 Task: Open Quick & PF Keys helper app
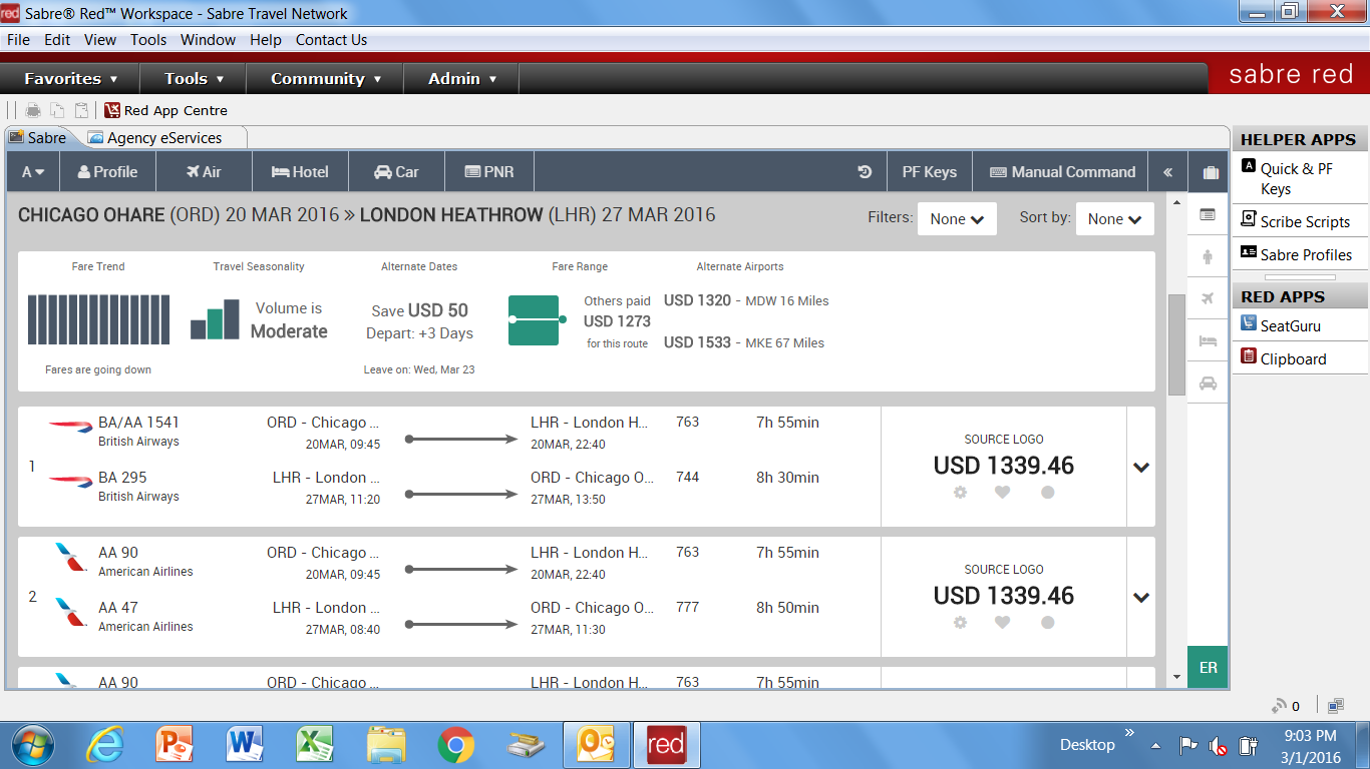tap(1300, 178)
